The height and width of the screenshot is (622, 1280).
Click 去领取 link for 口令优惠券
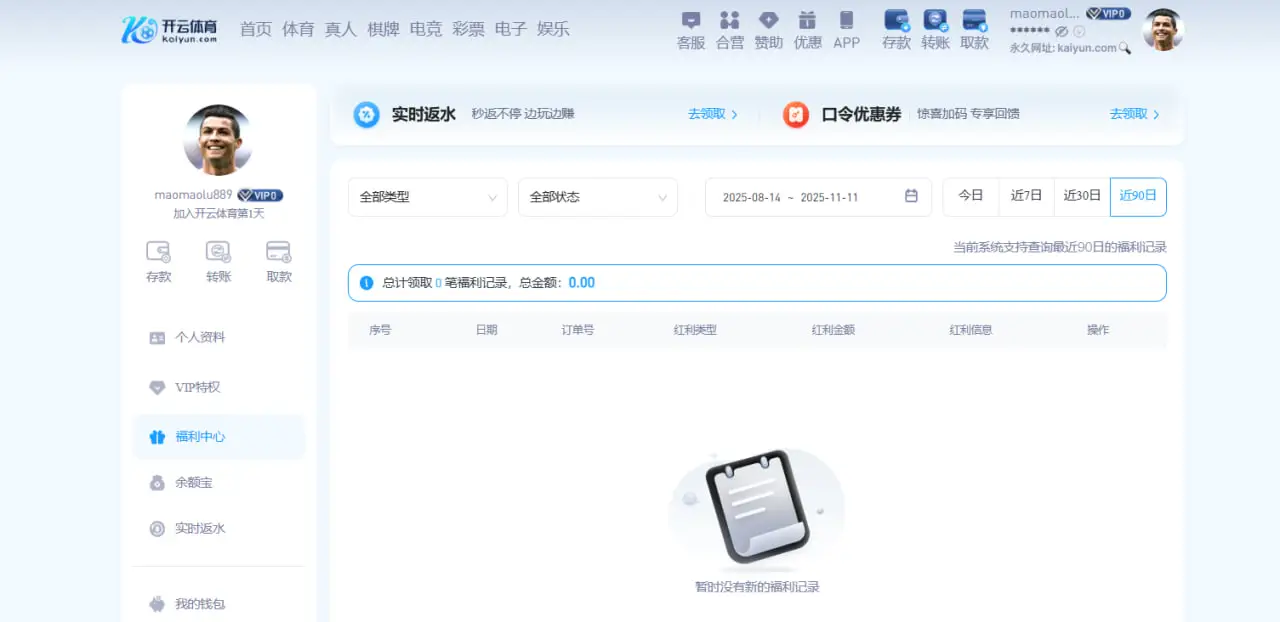pos(1135,114)
